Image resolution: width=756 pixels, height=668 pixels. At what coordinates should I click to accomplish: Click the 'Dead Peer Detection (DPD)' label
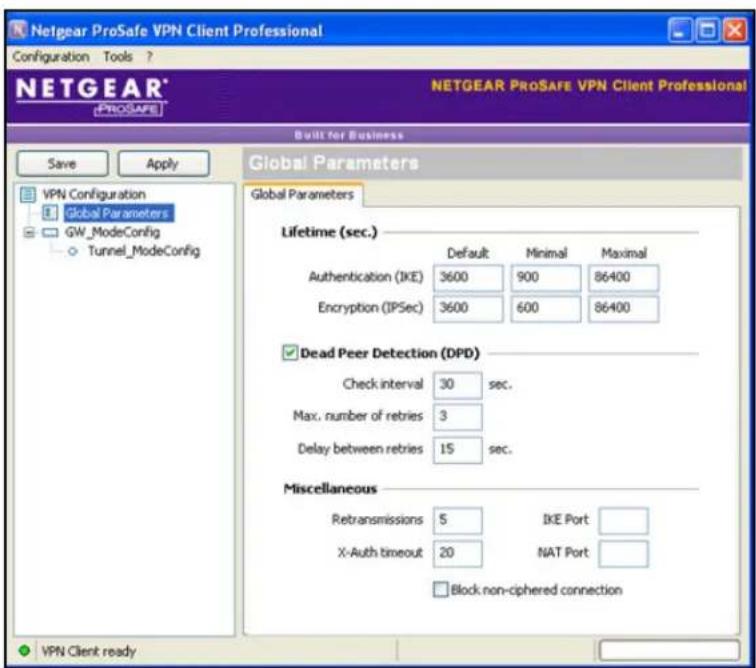[390, 353]
